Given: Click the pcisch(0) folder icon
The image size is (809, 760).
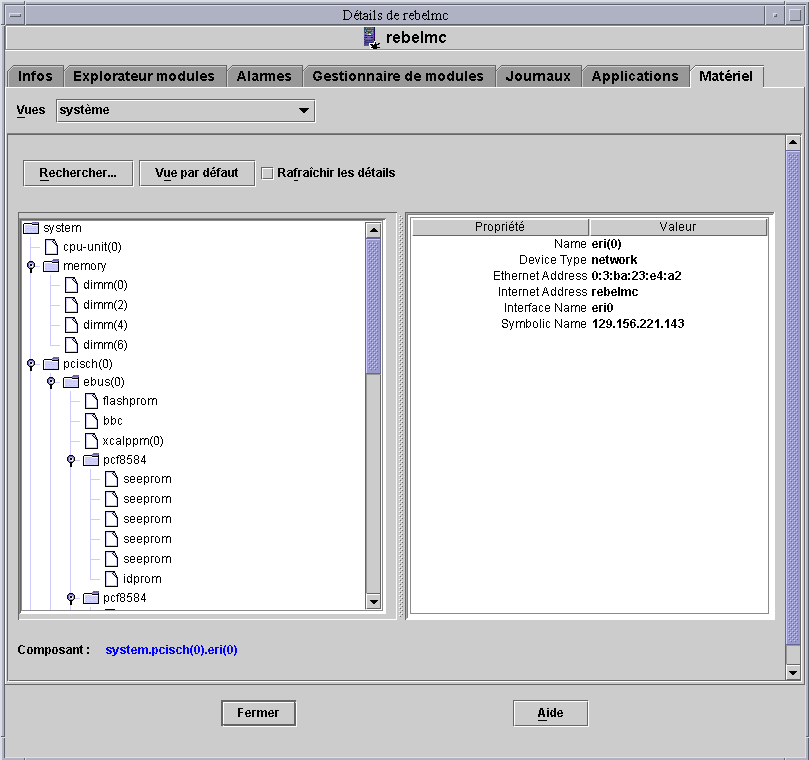Looking at the screenshot, I should (51, 364).
